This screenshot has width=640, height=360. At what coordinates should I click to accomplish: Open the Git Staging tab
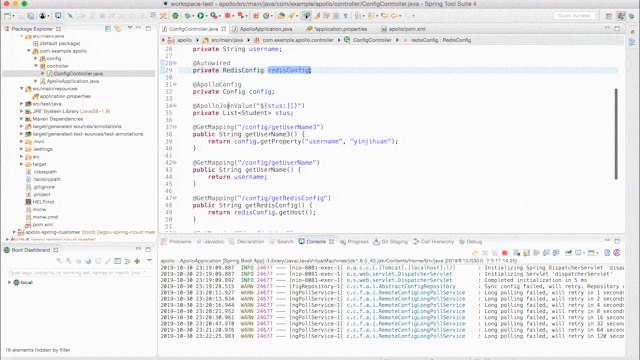pos(390,242)
